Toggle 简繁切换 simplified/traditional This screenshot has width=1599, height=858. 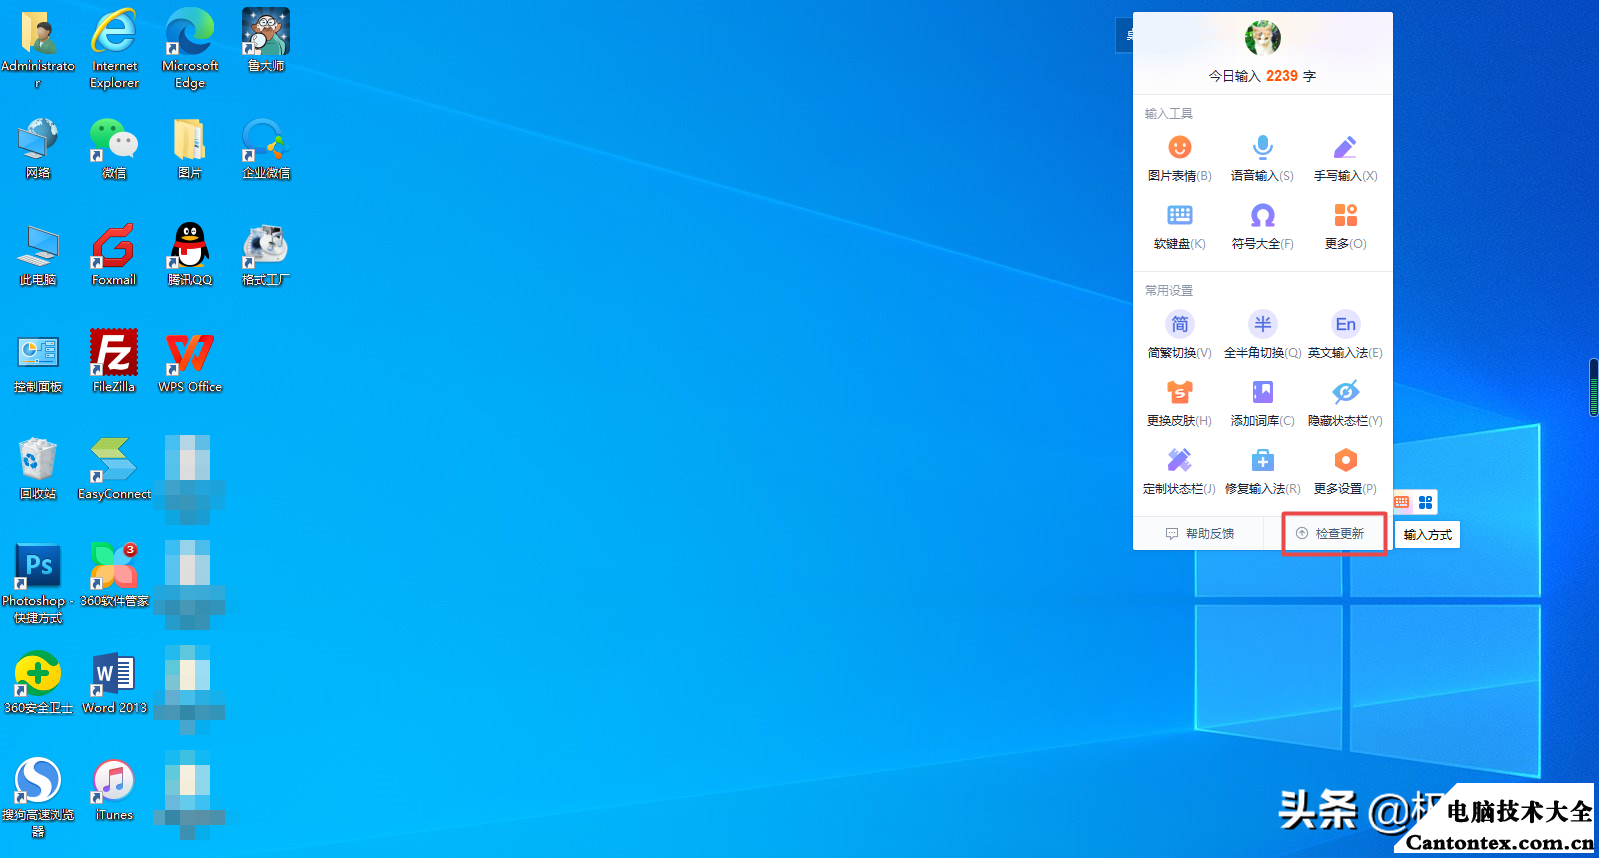(x=1180, y=336)
